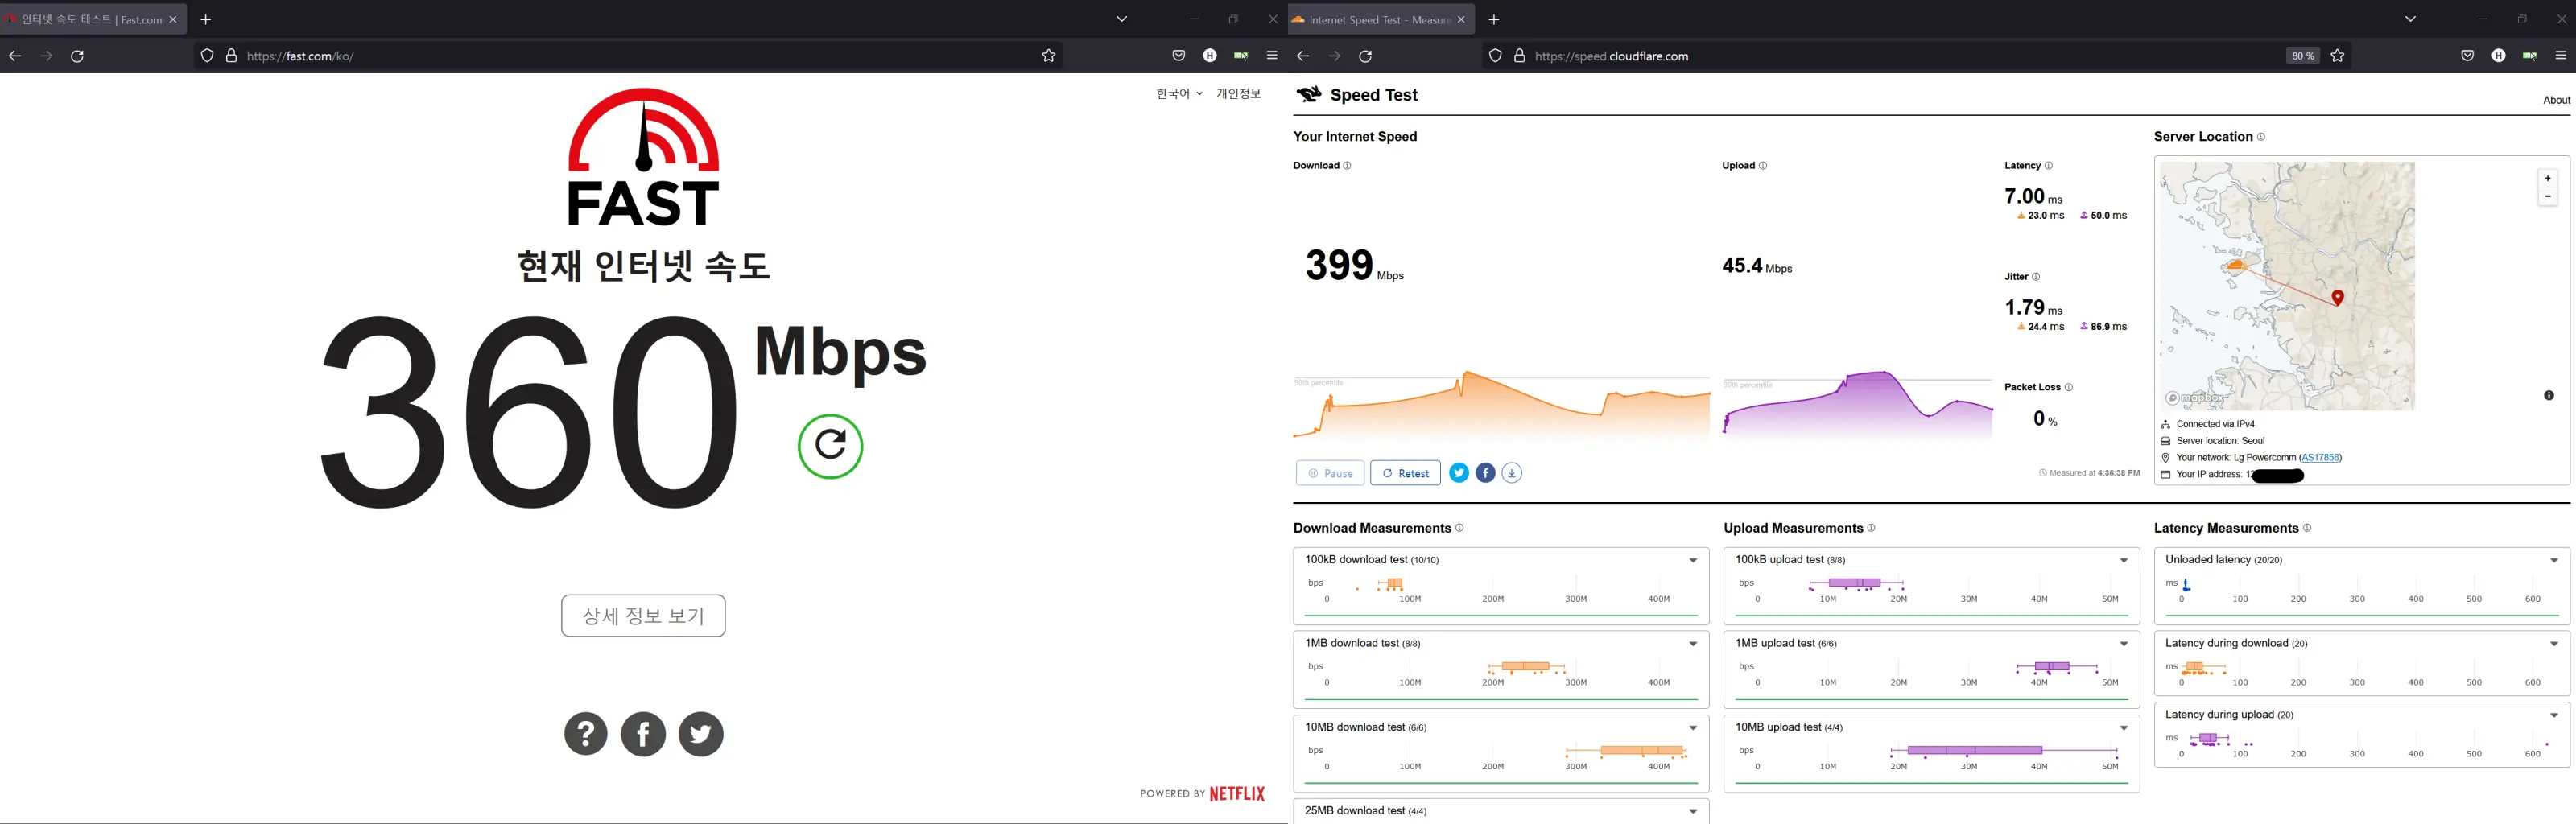Close the Fast.com browser tab
Screen dimensions: 2576x824
(173, 19)
